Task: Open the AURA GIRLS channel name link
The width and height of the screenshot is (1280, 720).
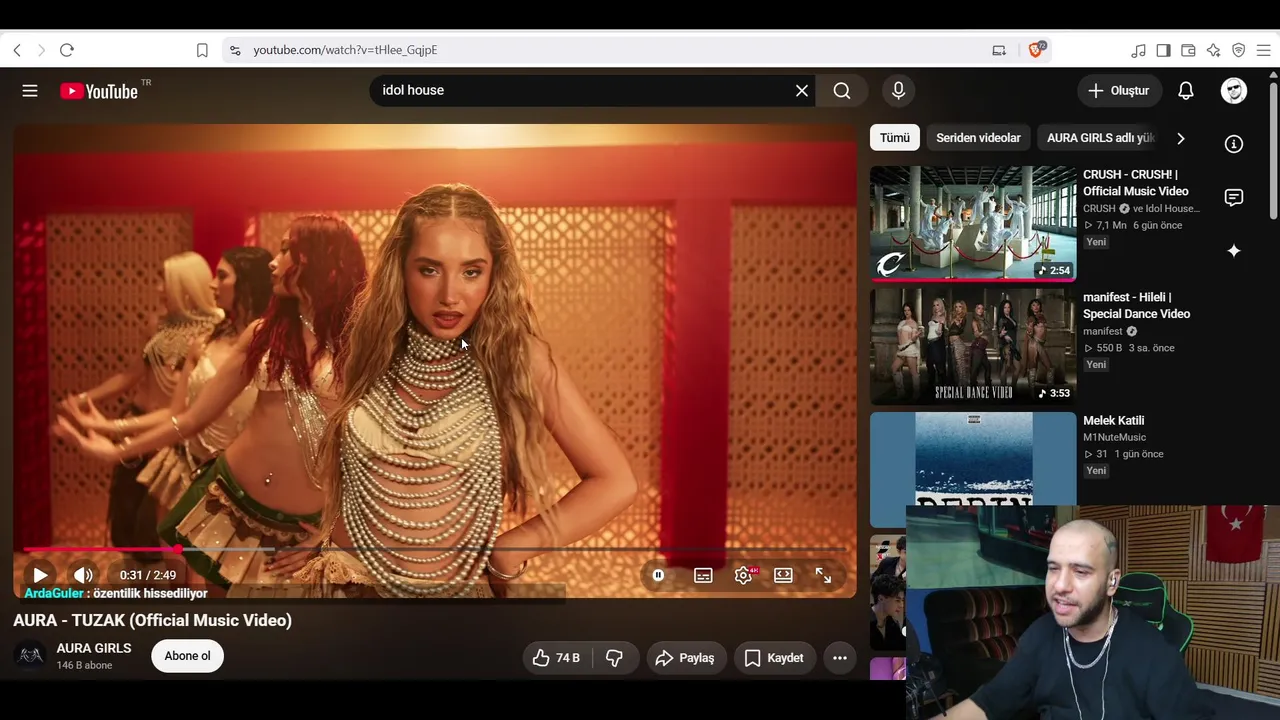Action: click(x=94, y=648)
